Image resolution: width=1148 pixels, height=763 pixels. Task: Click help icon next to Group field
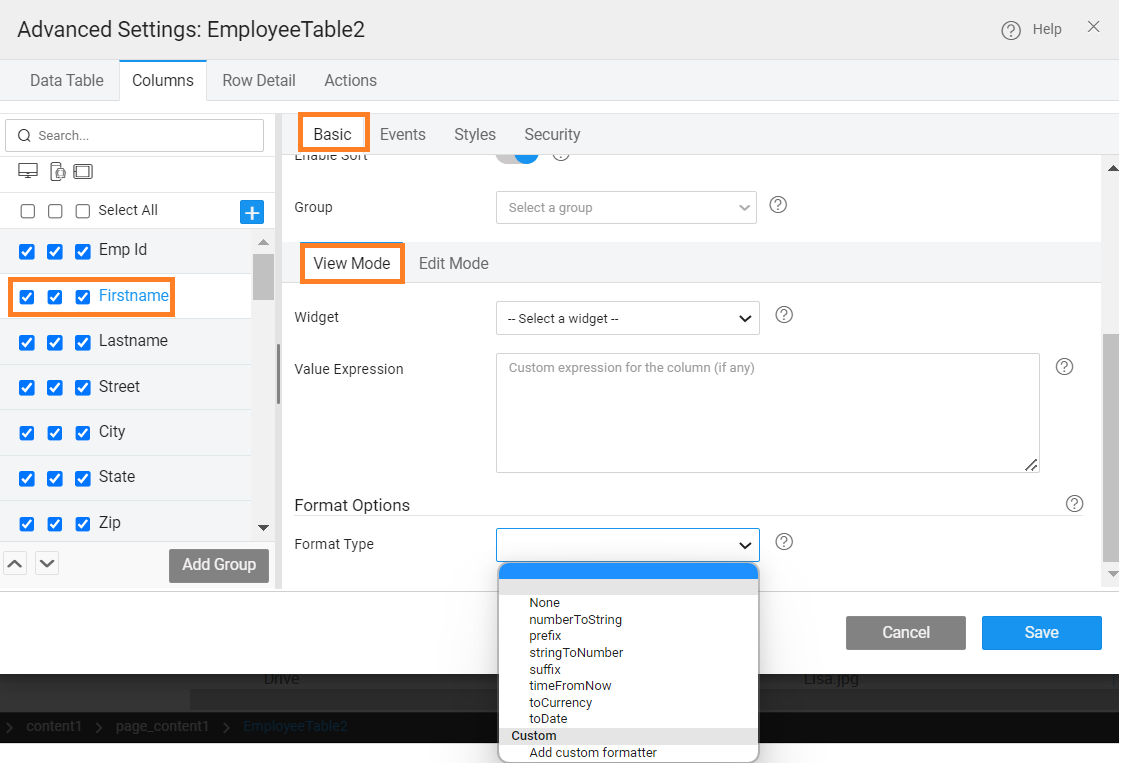(778, 205)
